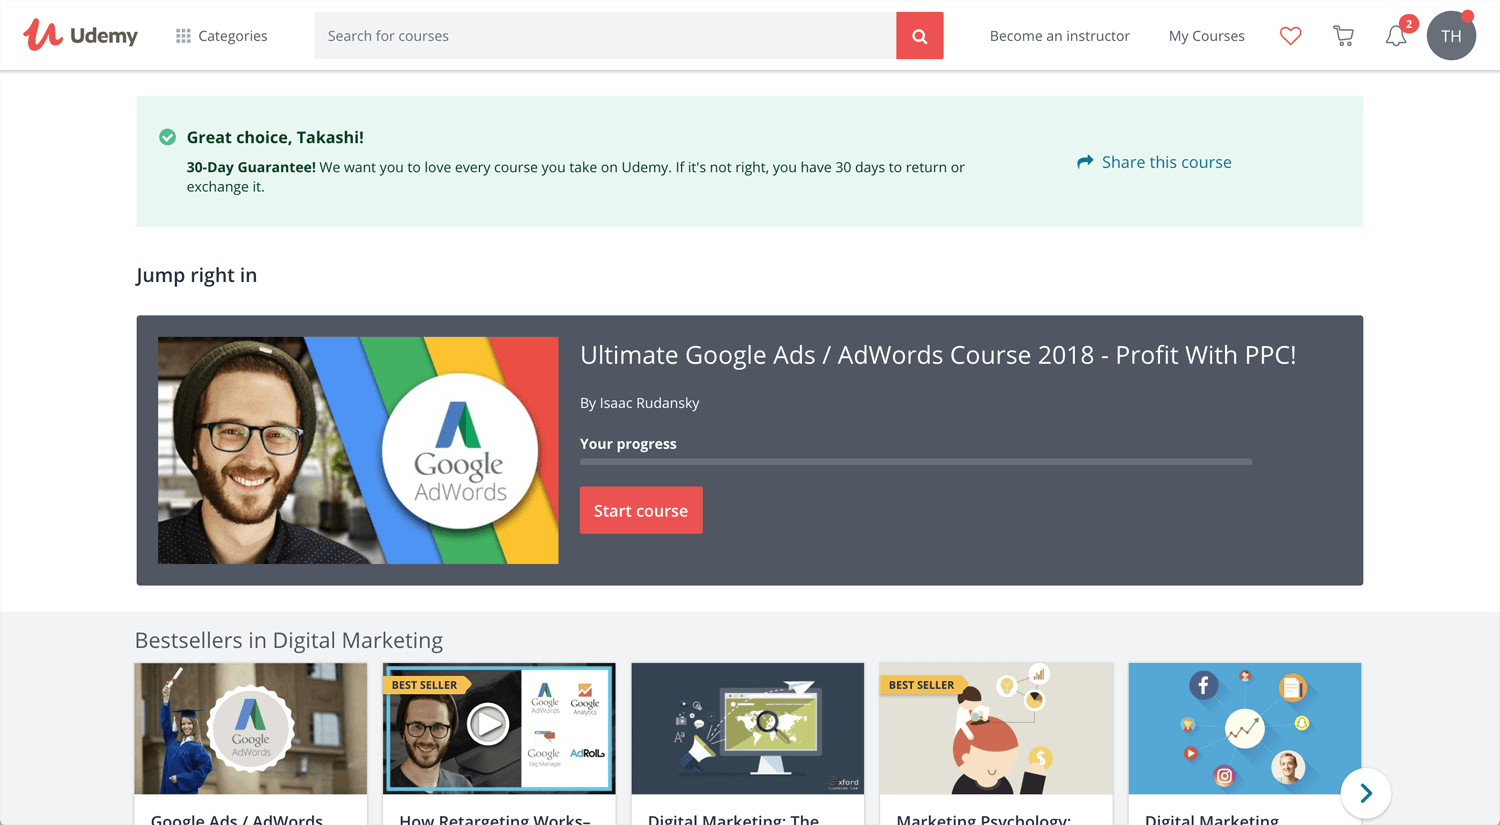Advance the bestsellers carousel with next arrow
Viewport: 1500px width, 825px height.
[x=1366, y=794]
